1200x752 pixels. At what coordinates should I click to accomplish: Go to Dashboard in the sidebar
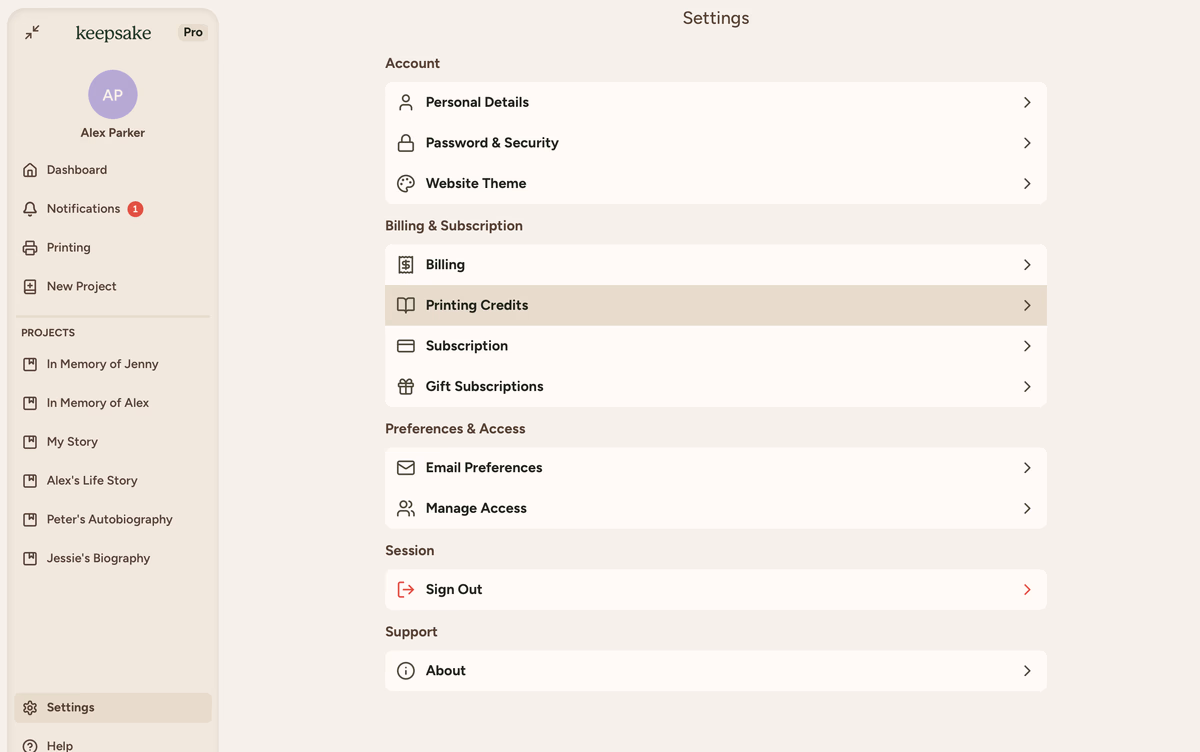(76, 170)
